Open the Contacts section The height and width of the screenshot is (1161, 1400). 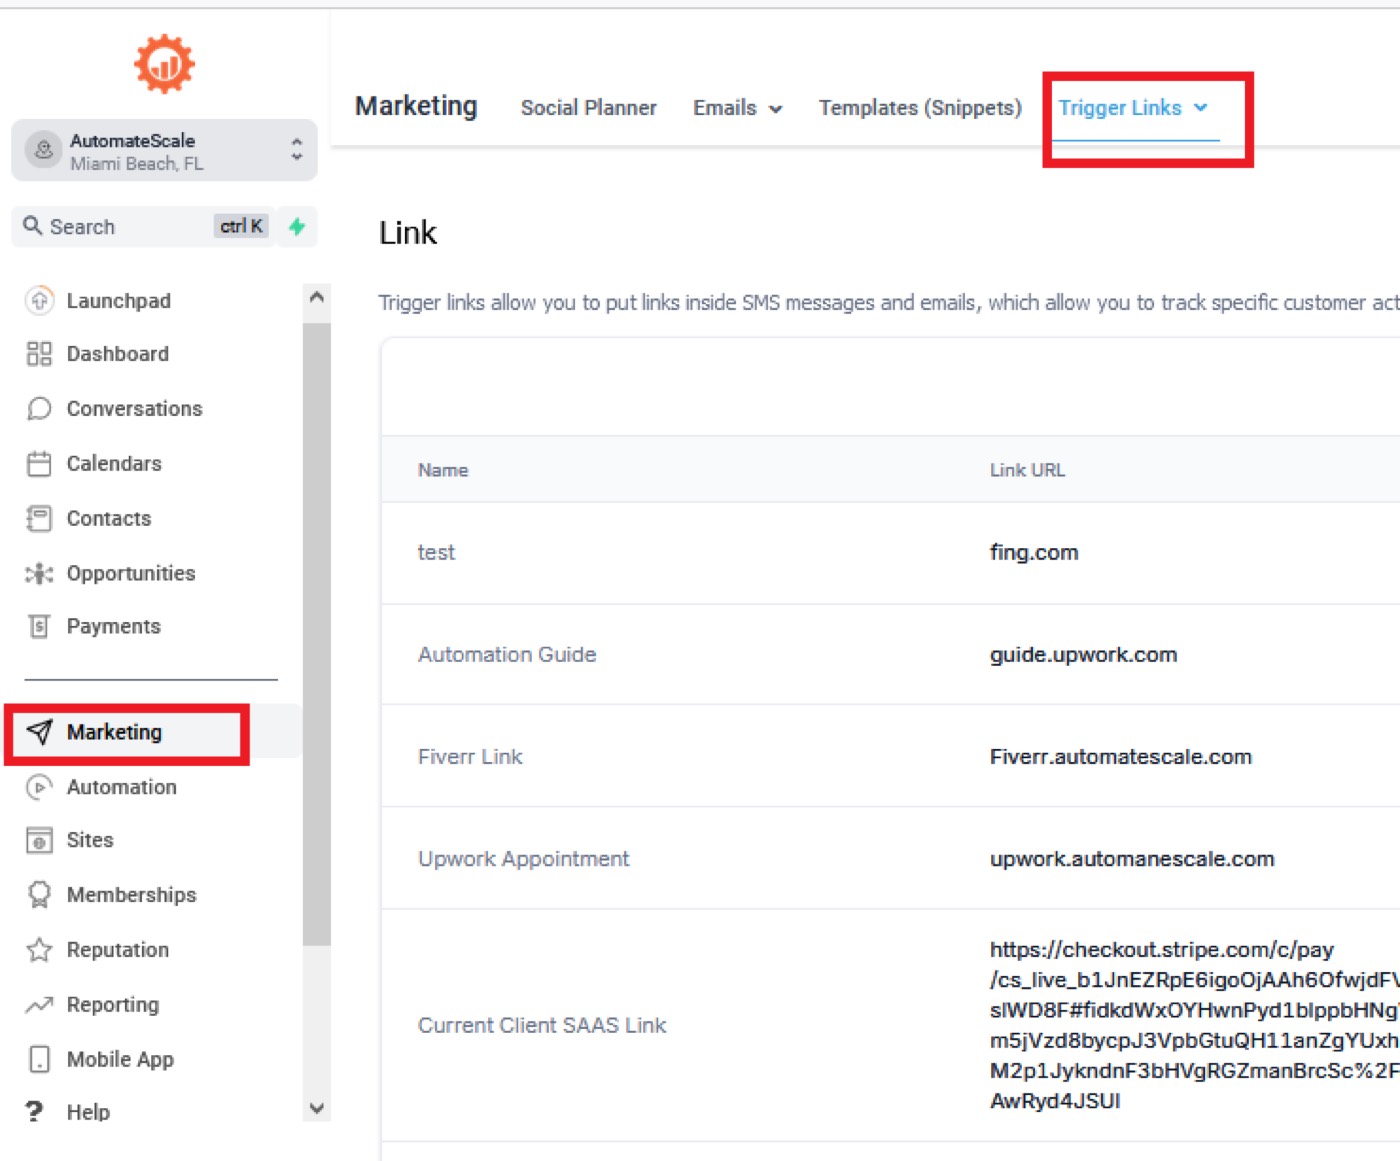click(x=109, y=518)
